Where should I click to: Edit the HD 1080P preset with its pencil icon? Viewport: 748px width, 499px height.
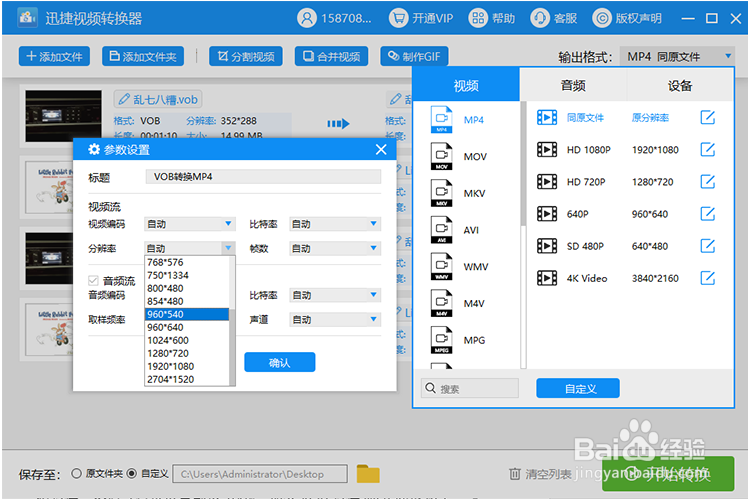(x=707, y=150)
